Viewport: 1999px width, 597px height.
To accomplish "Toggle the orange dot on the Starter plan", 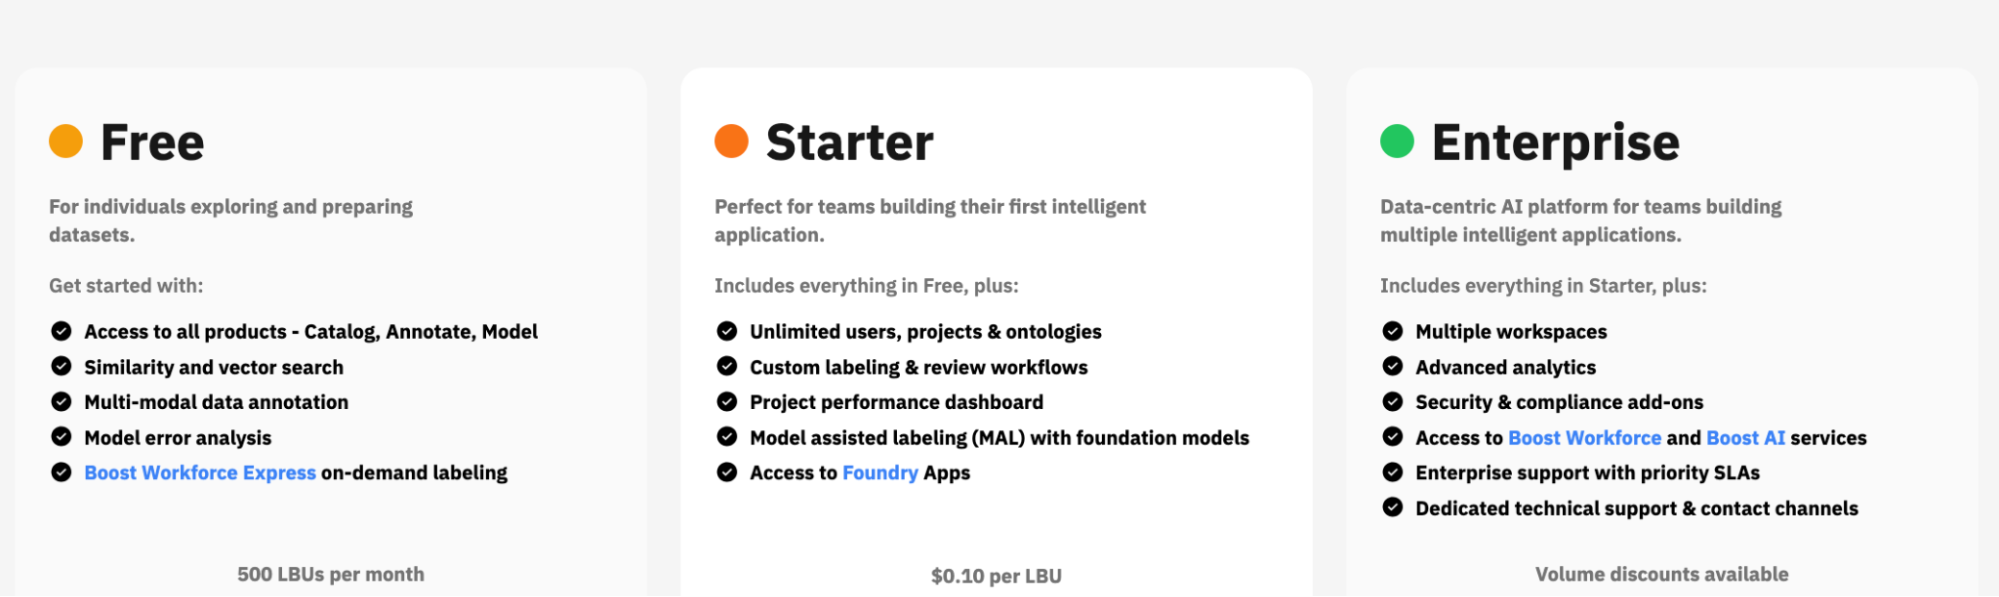I will click(731, 141).
